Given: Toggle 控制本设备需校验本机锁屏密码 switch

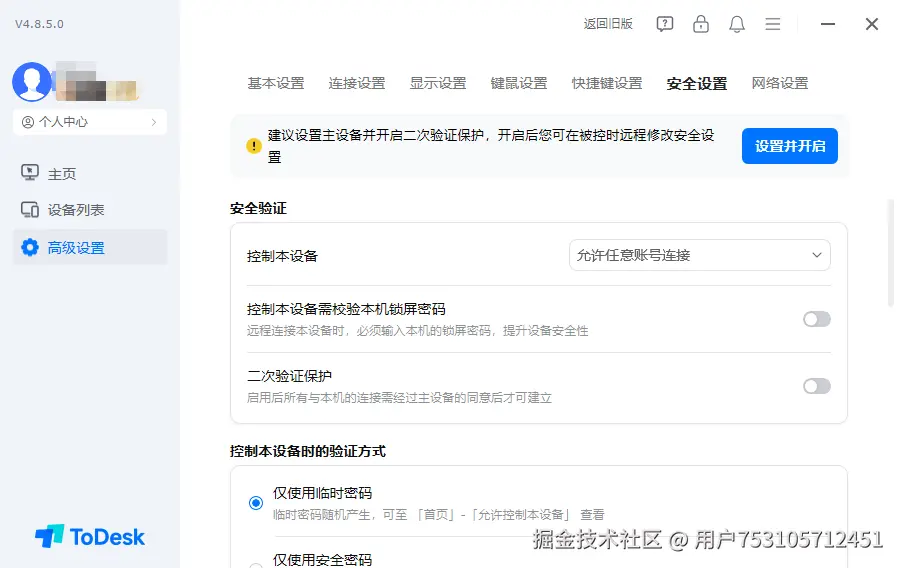Looking at the screenshot, I should [x=817, y=319].
